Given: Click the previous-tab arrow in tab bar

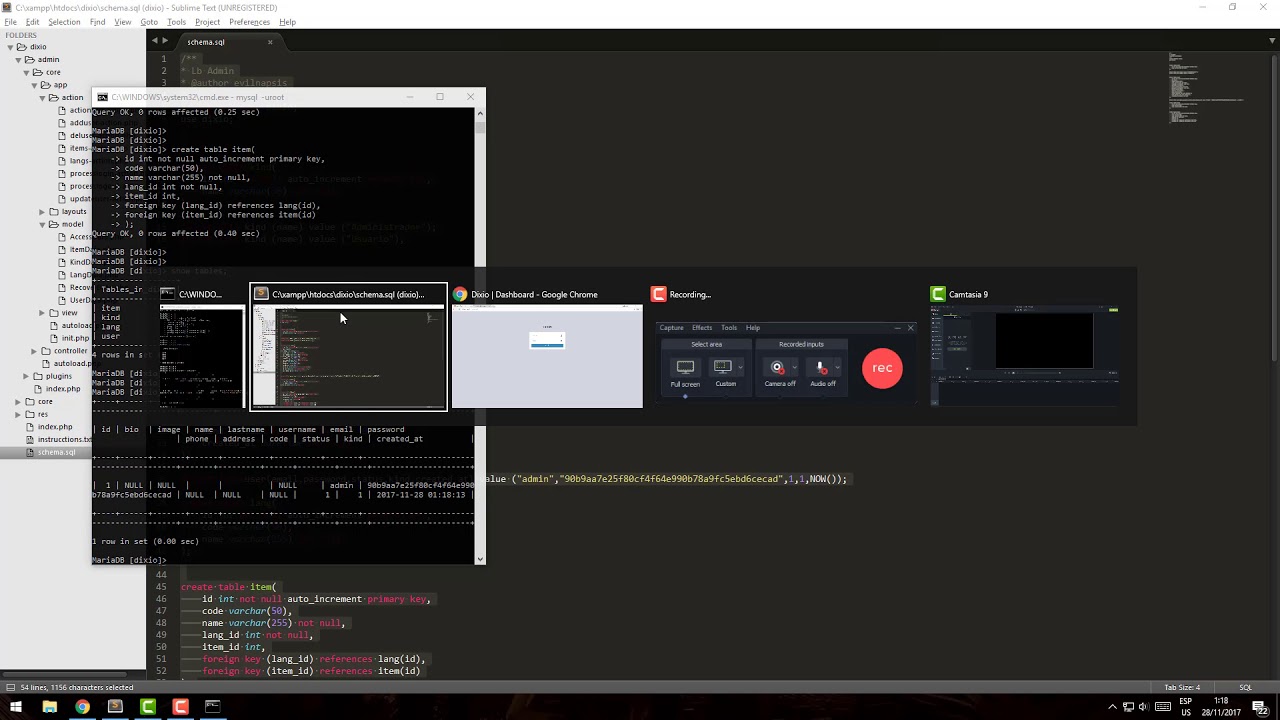Looking at the screenshot, I should point(154,41).
